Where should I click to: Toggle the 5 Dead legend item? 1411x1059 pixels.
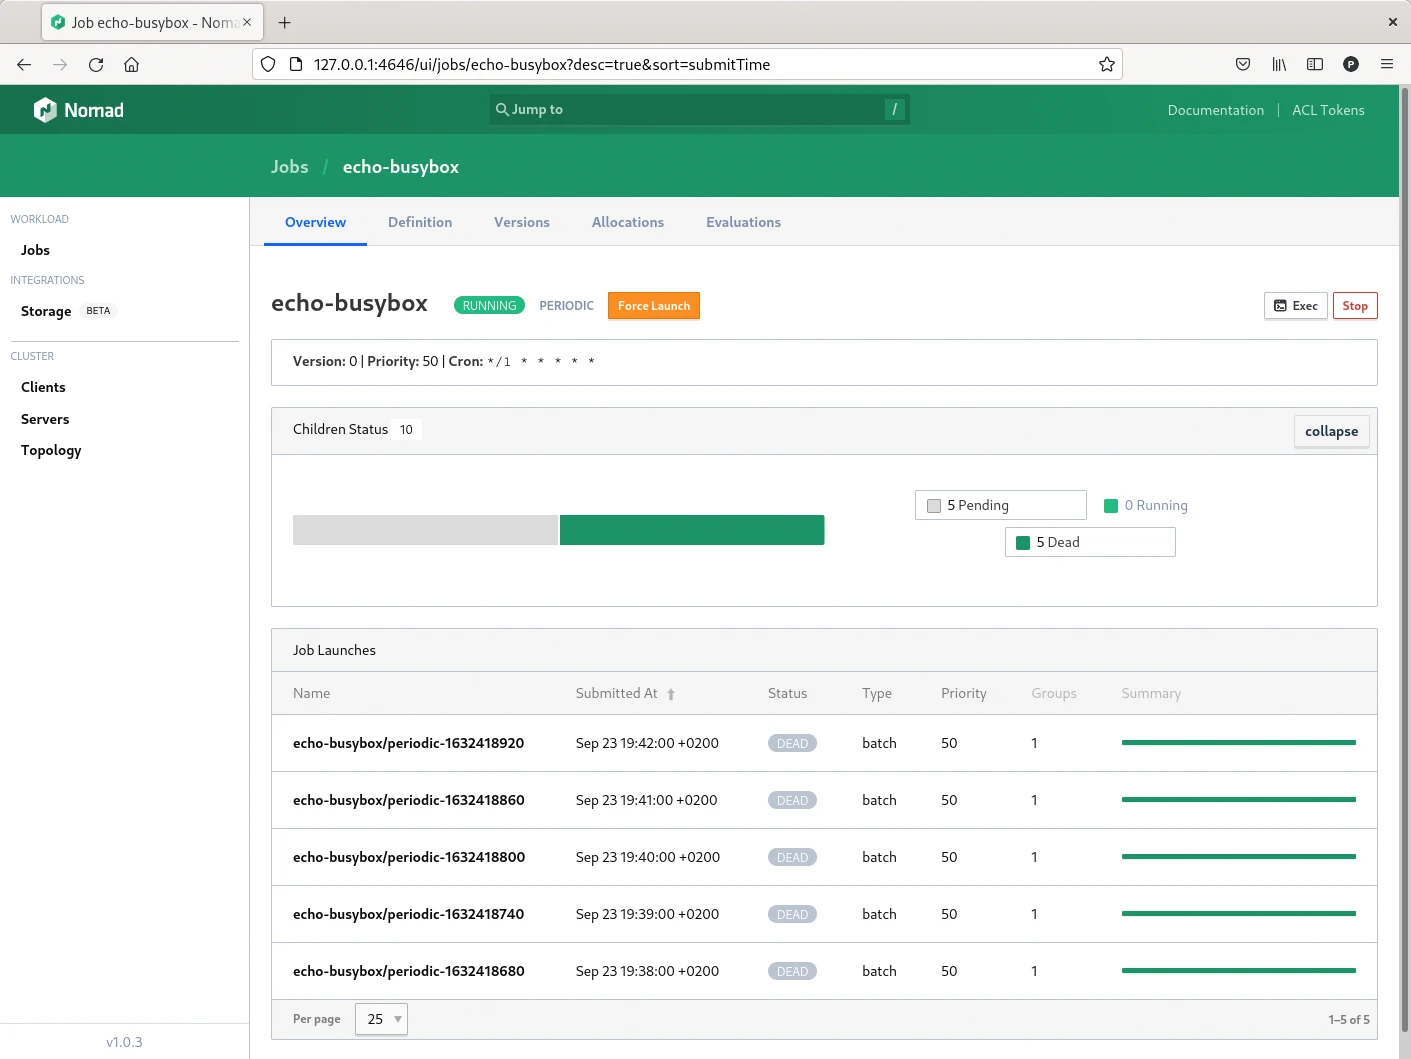(x=1089, y=542)
